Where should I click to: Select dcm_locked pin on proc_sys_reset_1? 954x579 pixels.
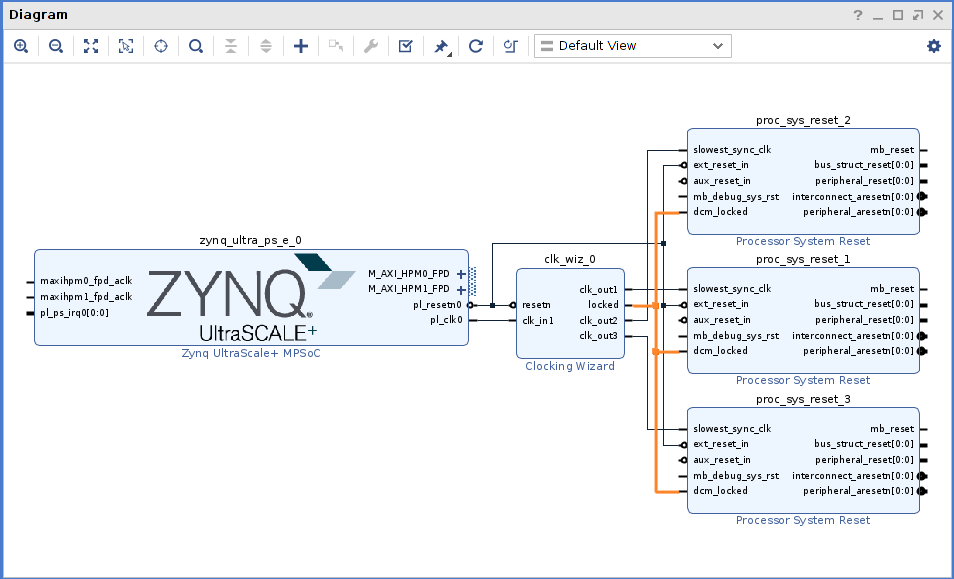[720, 351]
